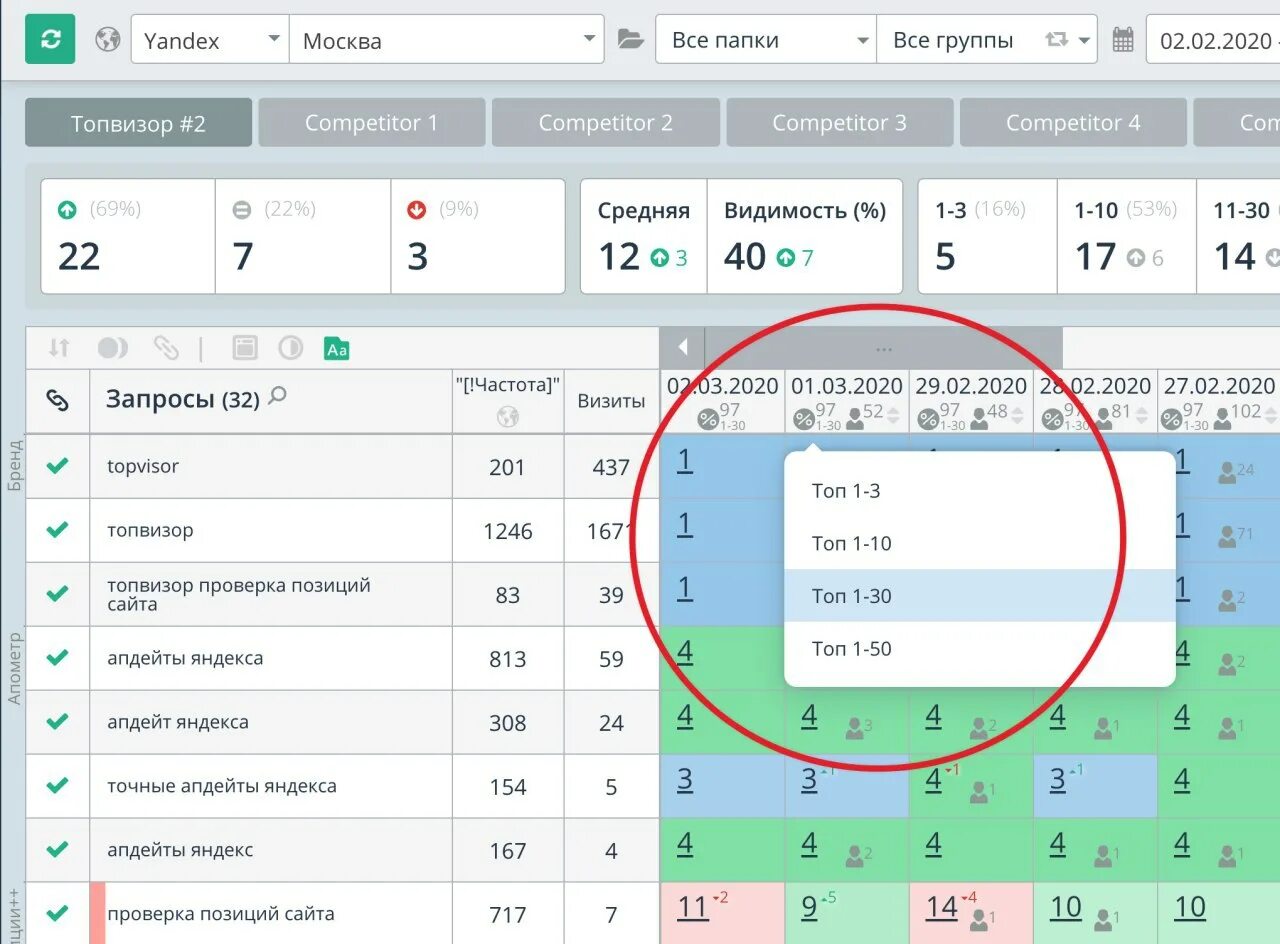Click the calendar icon near the date
Viewport: 1280px width, 944px height.
[x=1123, y=40]
